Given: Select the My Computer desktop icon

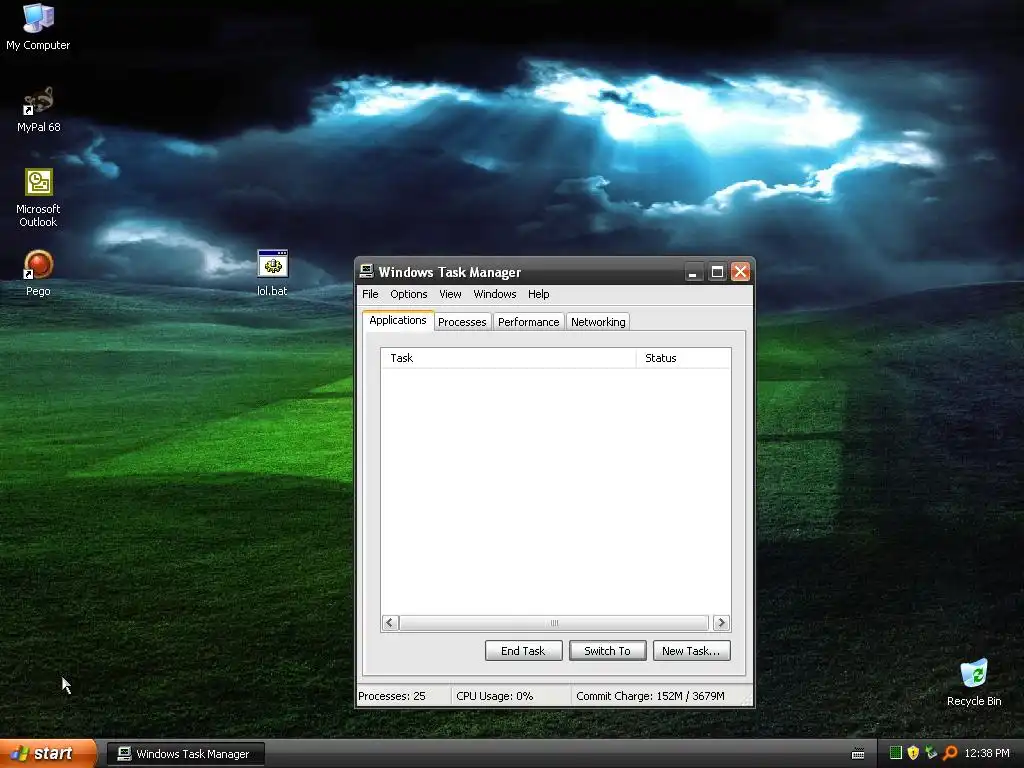Looking at the screenshot, I should pos(38,26).
